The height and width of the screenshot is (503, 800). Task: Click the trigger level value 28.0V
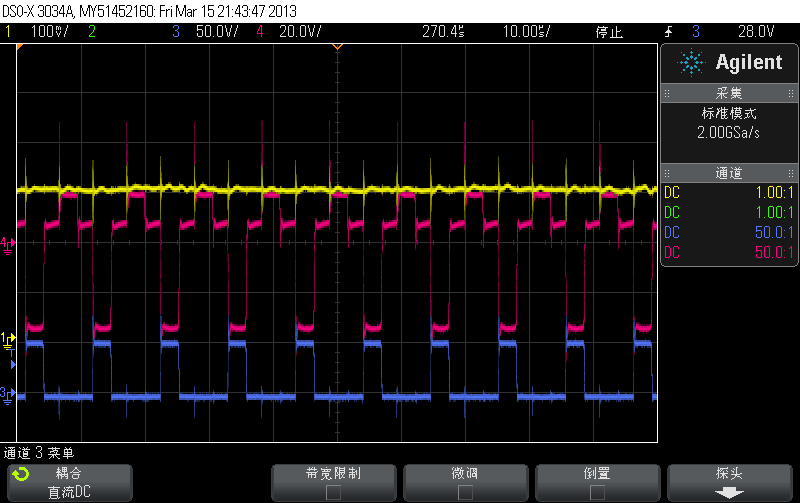(756, 32)
